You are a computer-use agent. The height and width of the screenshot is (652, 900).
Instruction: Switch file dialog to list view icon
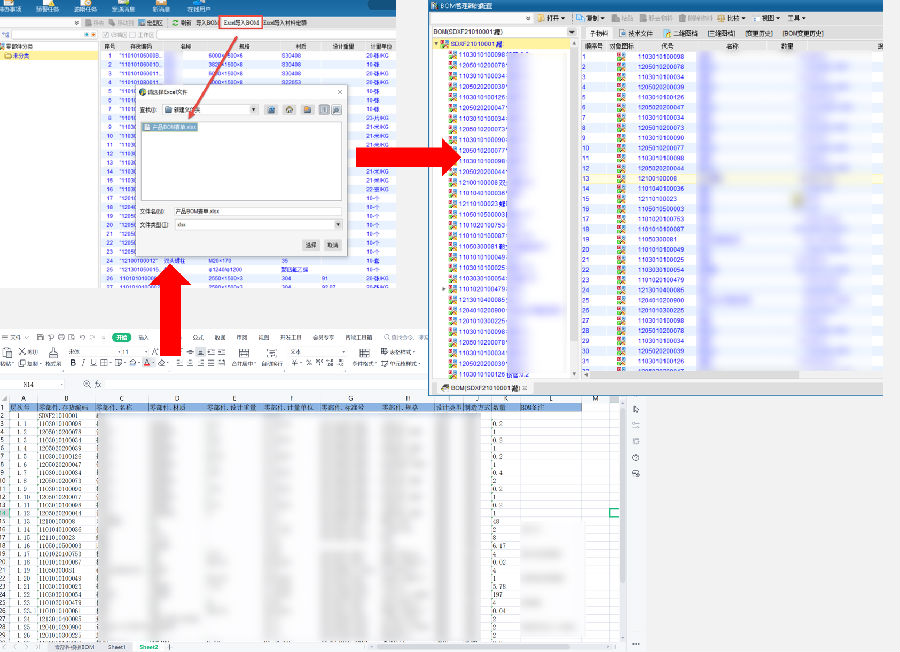click(x=323, y=109)
